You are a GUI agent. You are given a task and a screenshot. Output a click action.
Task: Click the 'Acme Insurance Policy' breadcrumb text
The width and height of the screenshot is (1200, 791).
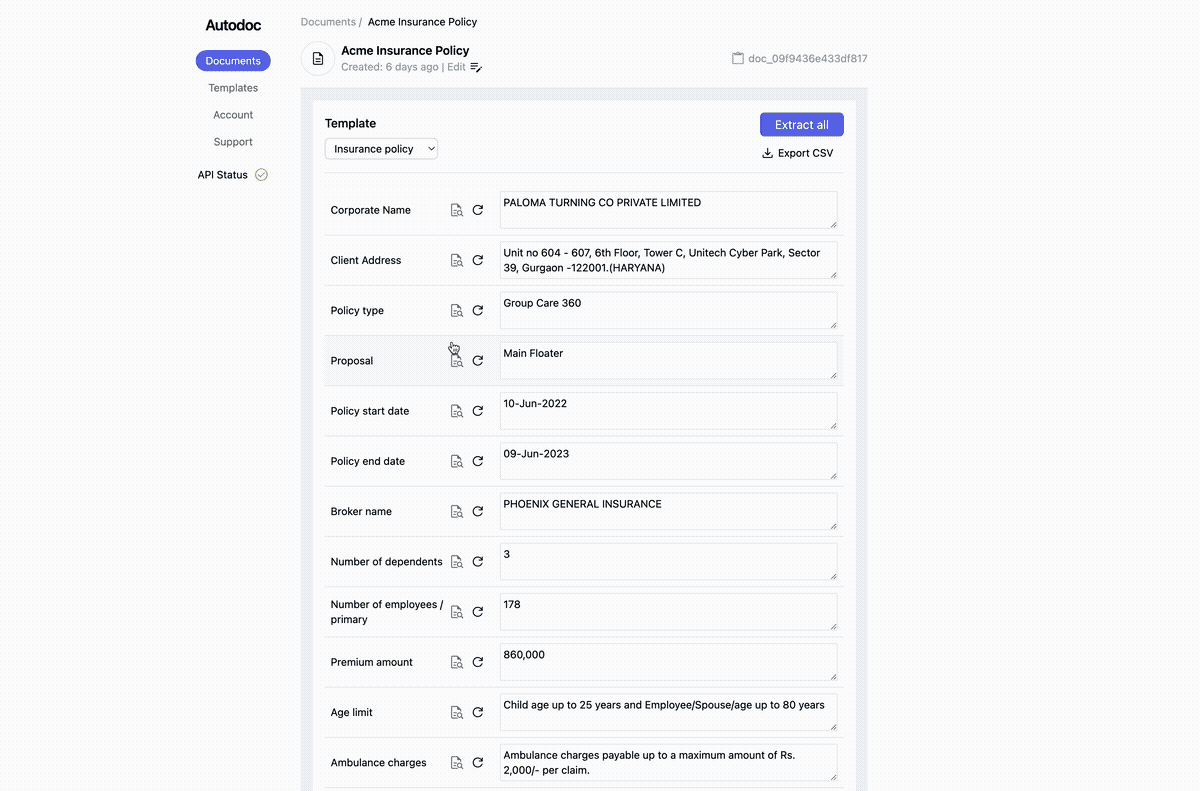[422, 22]
